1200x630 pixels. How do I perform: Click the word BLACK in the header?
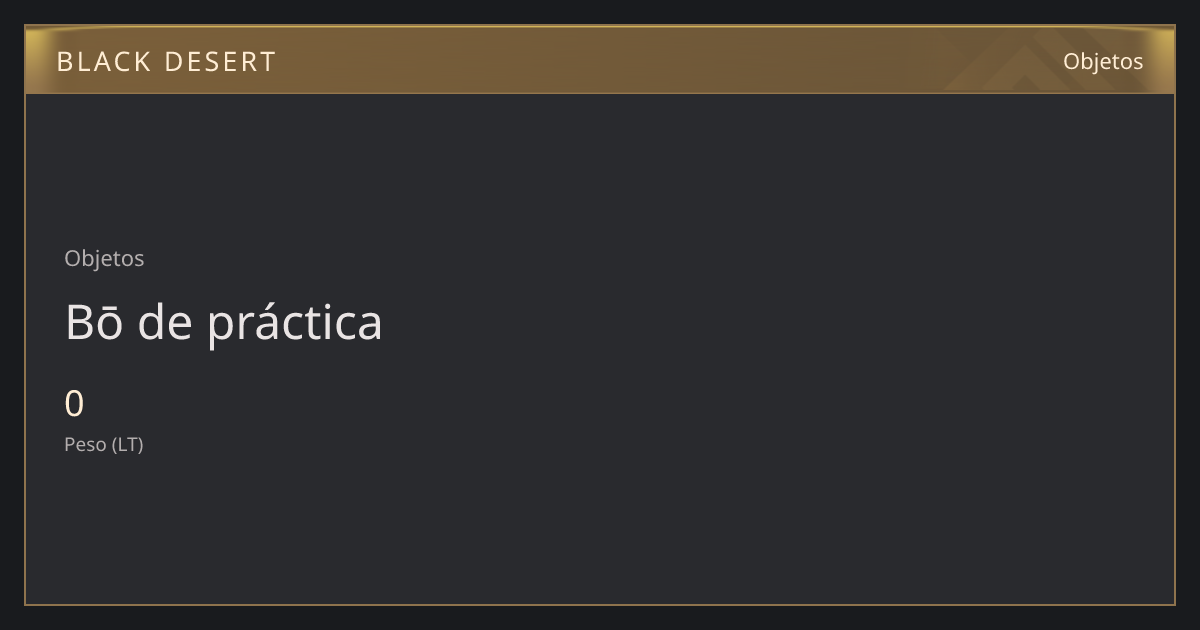[x=103, y=62]
